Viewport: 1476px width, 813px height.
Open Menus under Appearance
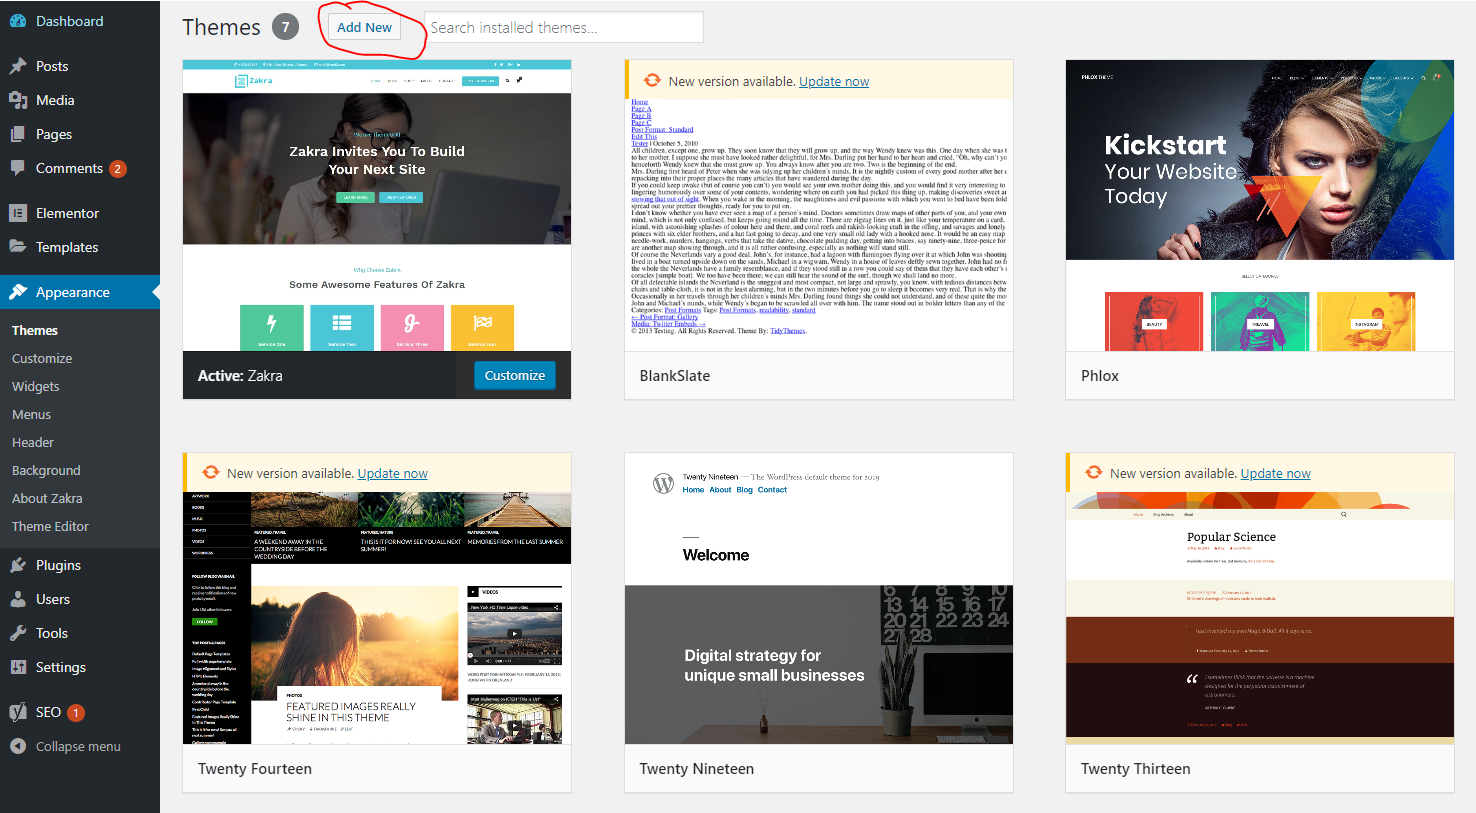31,414
